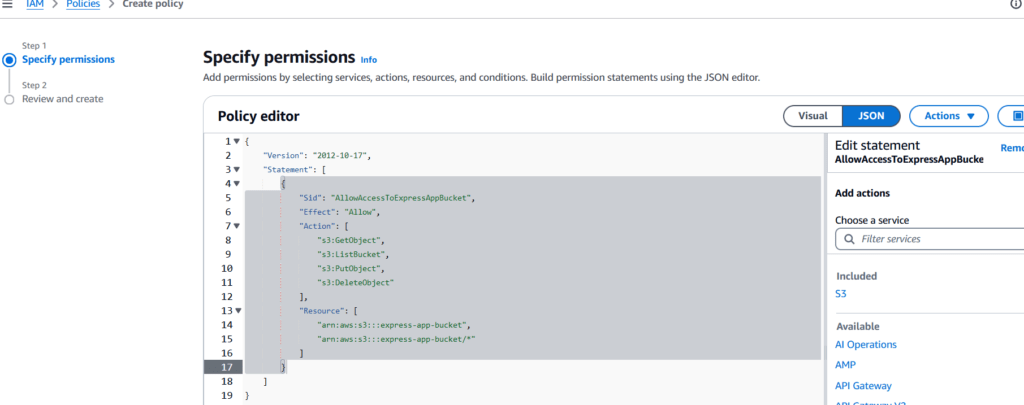Collapse the fold arrow on line 4

pos(237,184)
